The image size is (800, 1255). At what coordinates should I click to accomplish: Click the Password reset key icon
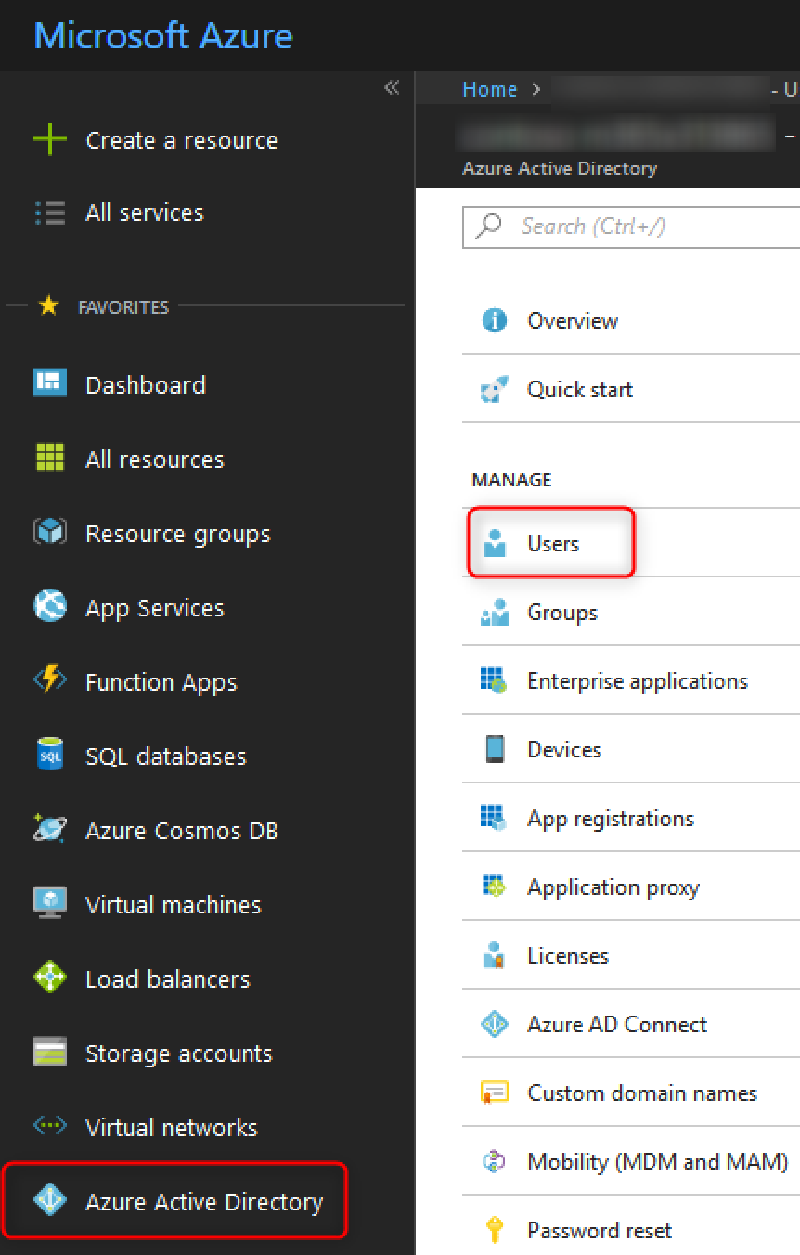pos(494,1229)
